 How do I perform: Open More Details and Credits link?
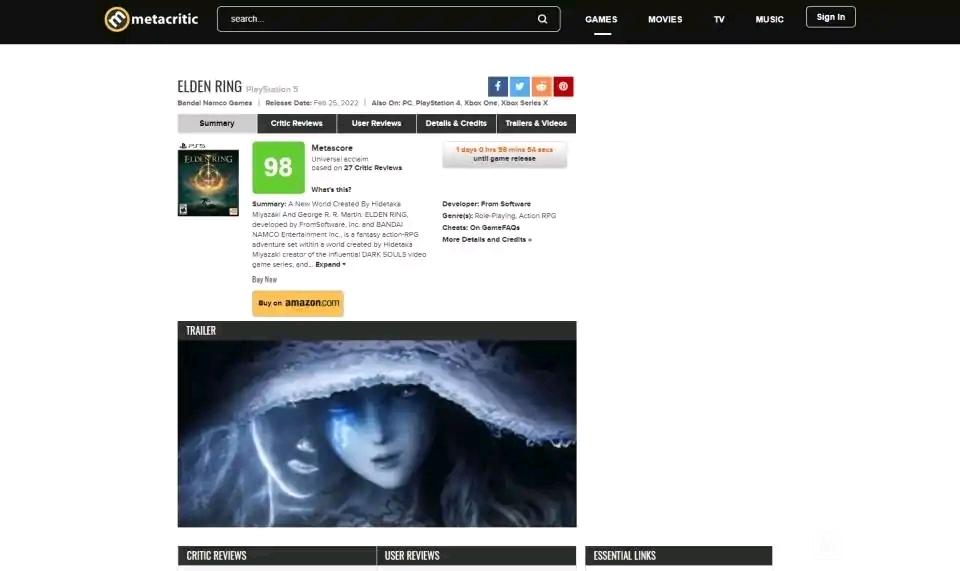[x=487, y=239]
